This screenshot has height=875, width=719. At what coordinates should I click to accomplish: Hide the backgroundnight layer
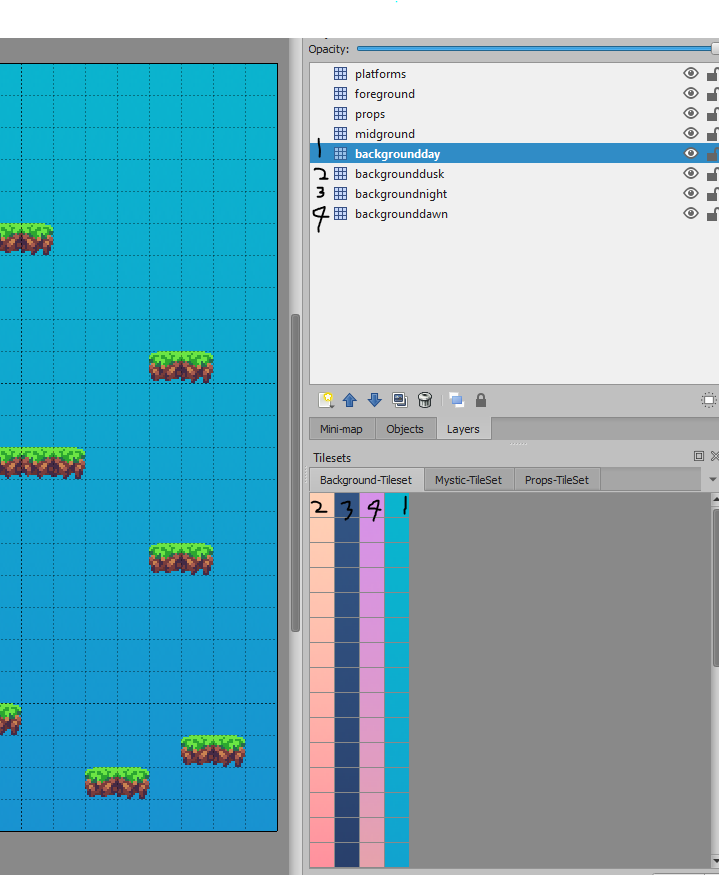tap(690, 194)
